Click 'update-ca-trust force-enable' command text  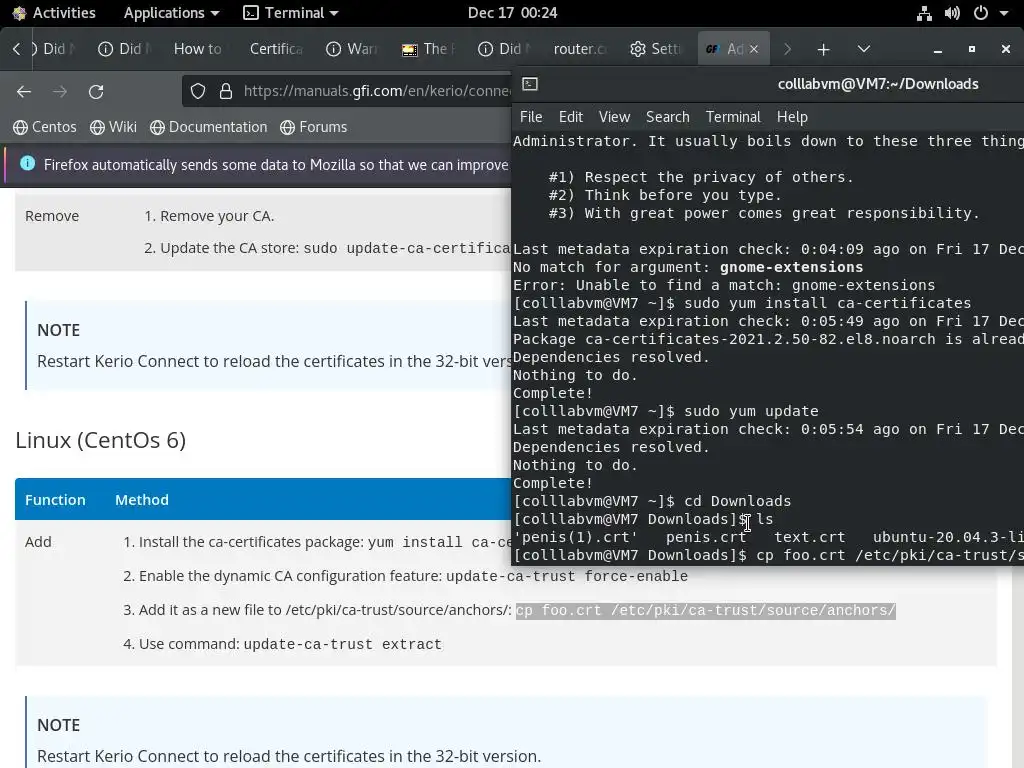point(567,576)
